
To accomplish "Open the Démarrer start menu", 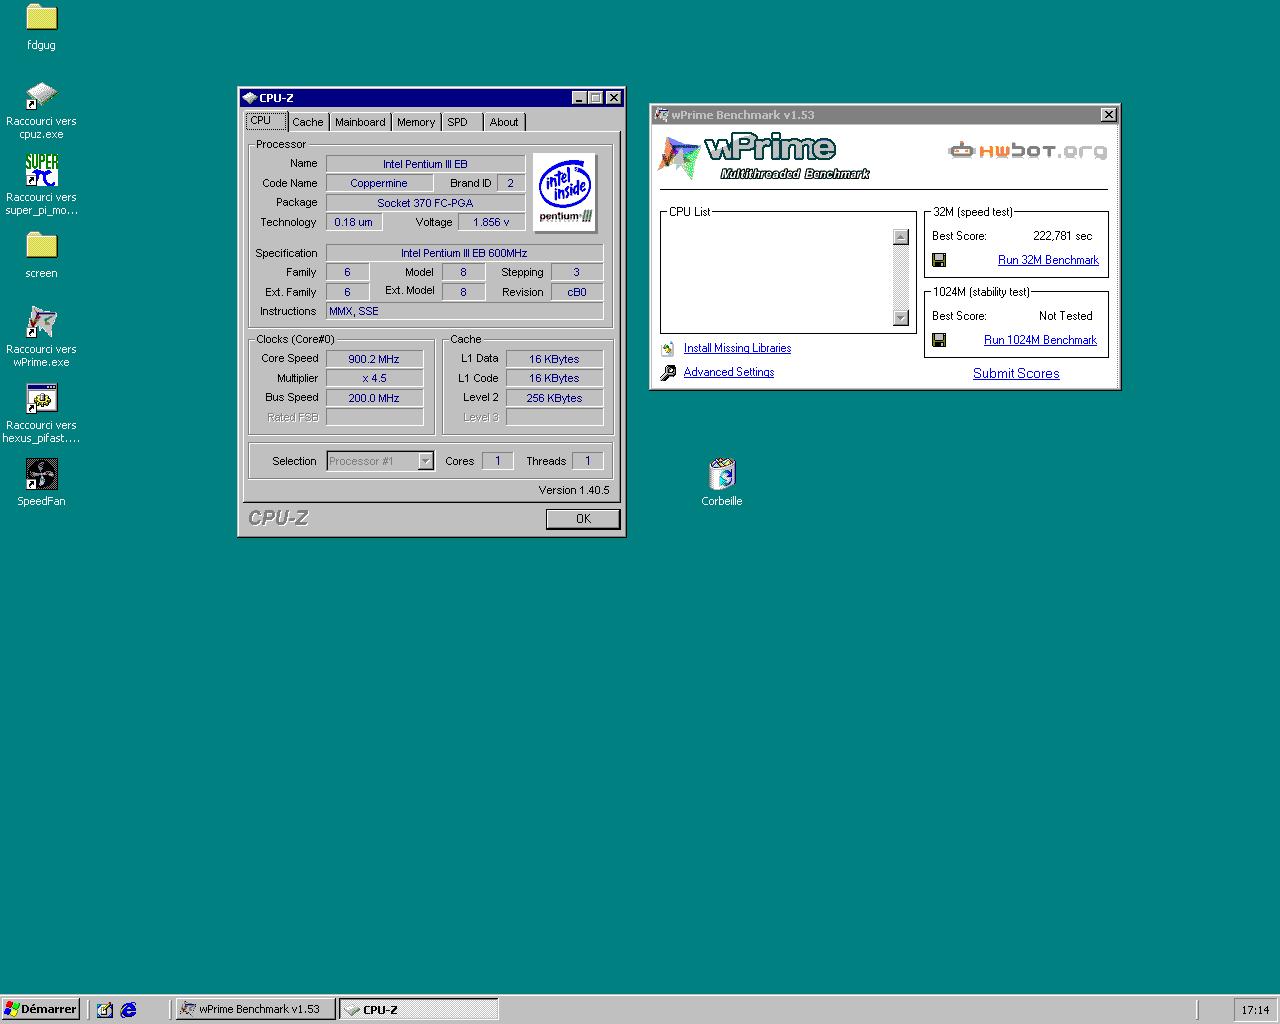I will [41, 1010].
